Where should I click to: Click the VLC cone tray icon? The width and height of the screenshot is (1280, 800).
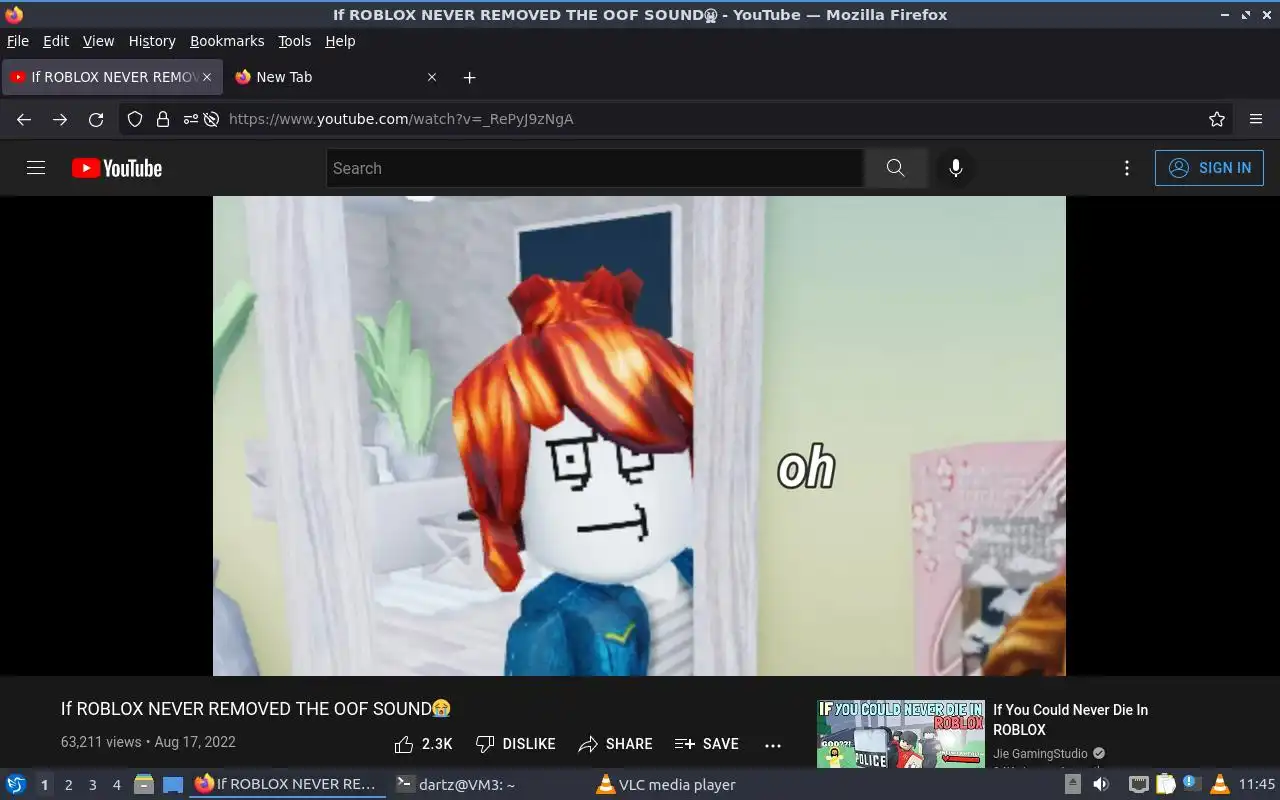tap(1219, 784)
